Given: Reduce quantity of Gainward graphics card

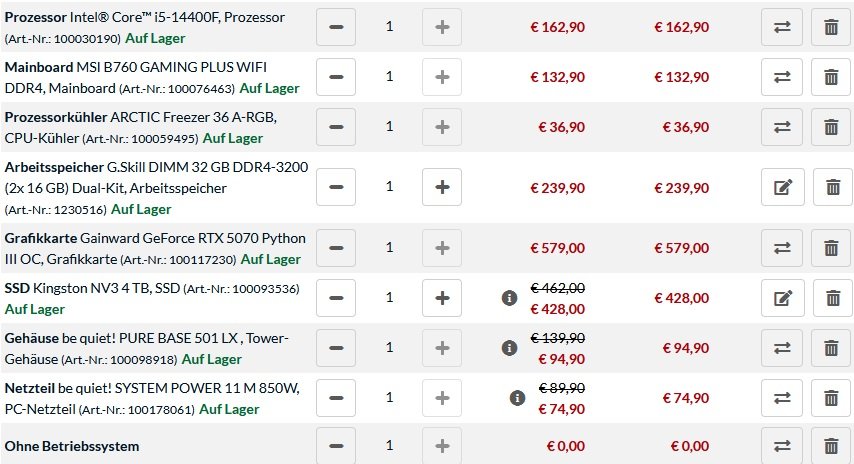Looking at the screenshot, I should coord(336,248).
